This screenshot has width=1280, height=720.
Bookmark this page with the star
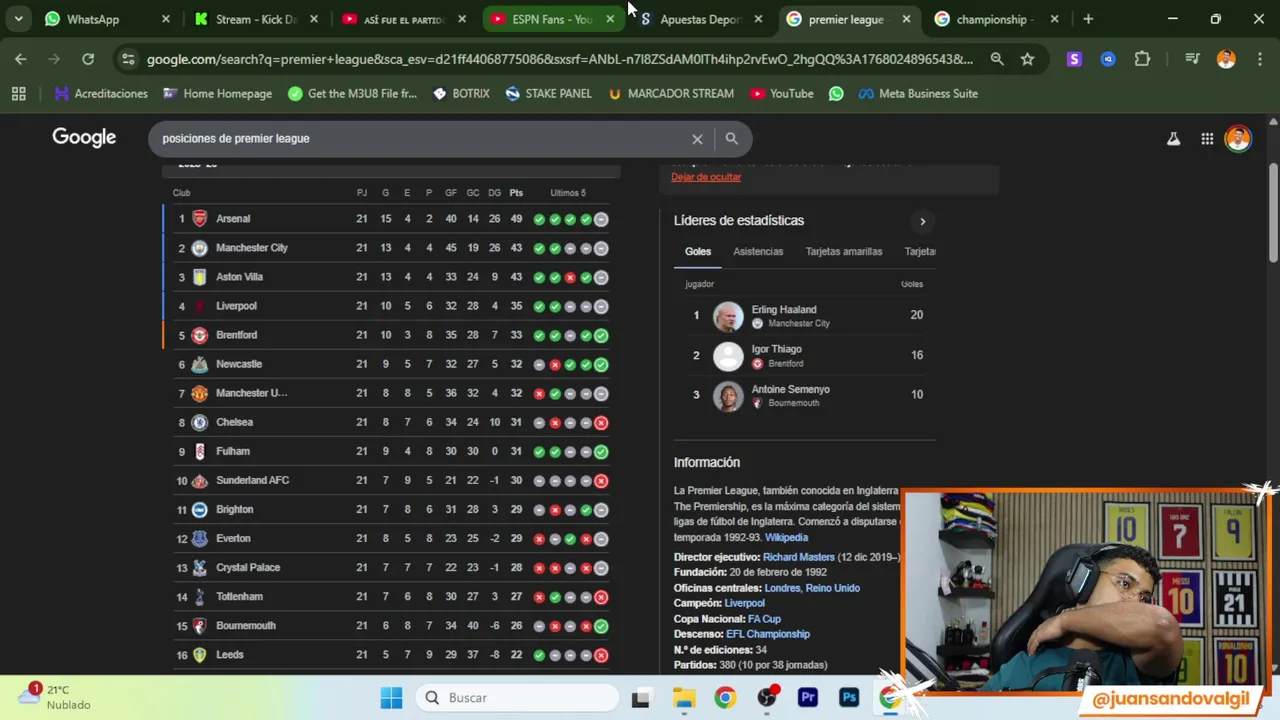[x=1027, y=59]
